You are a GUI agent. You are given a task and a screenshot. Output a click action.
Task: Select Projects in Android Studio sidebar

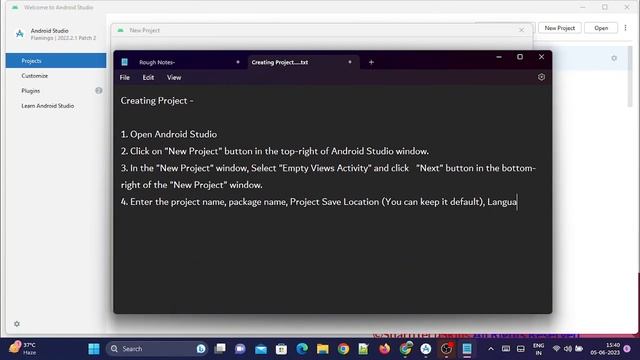click(56, 61)
